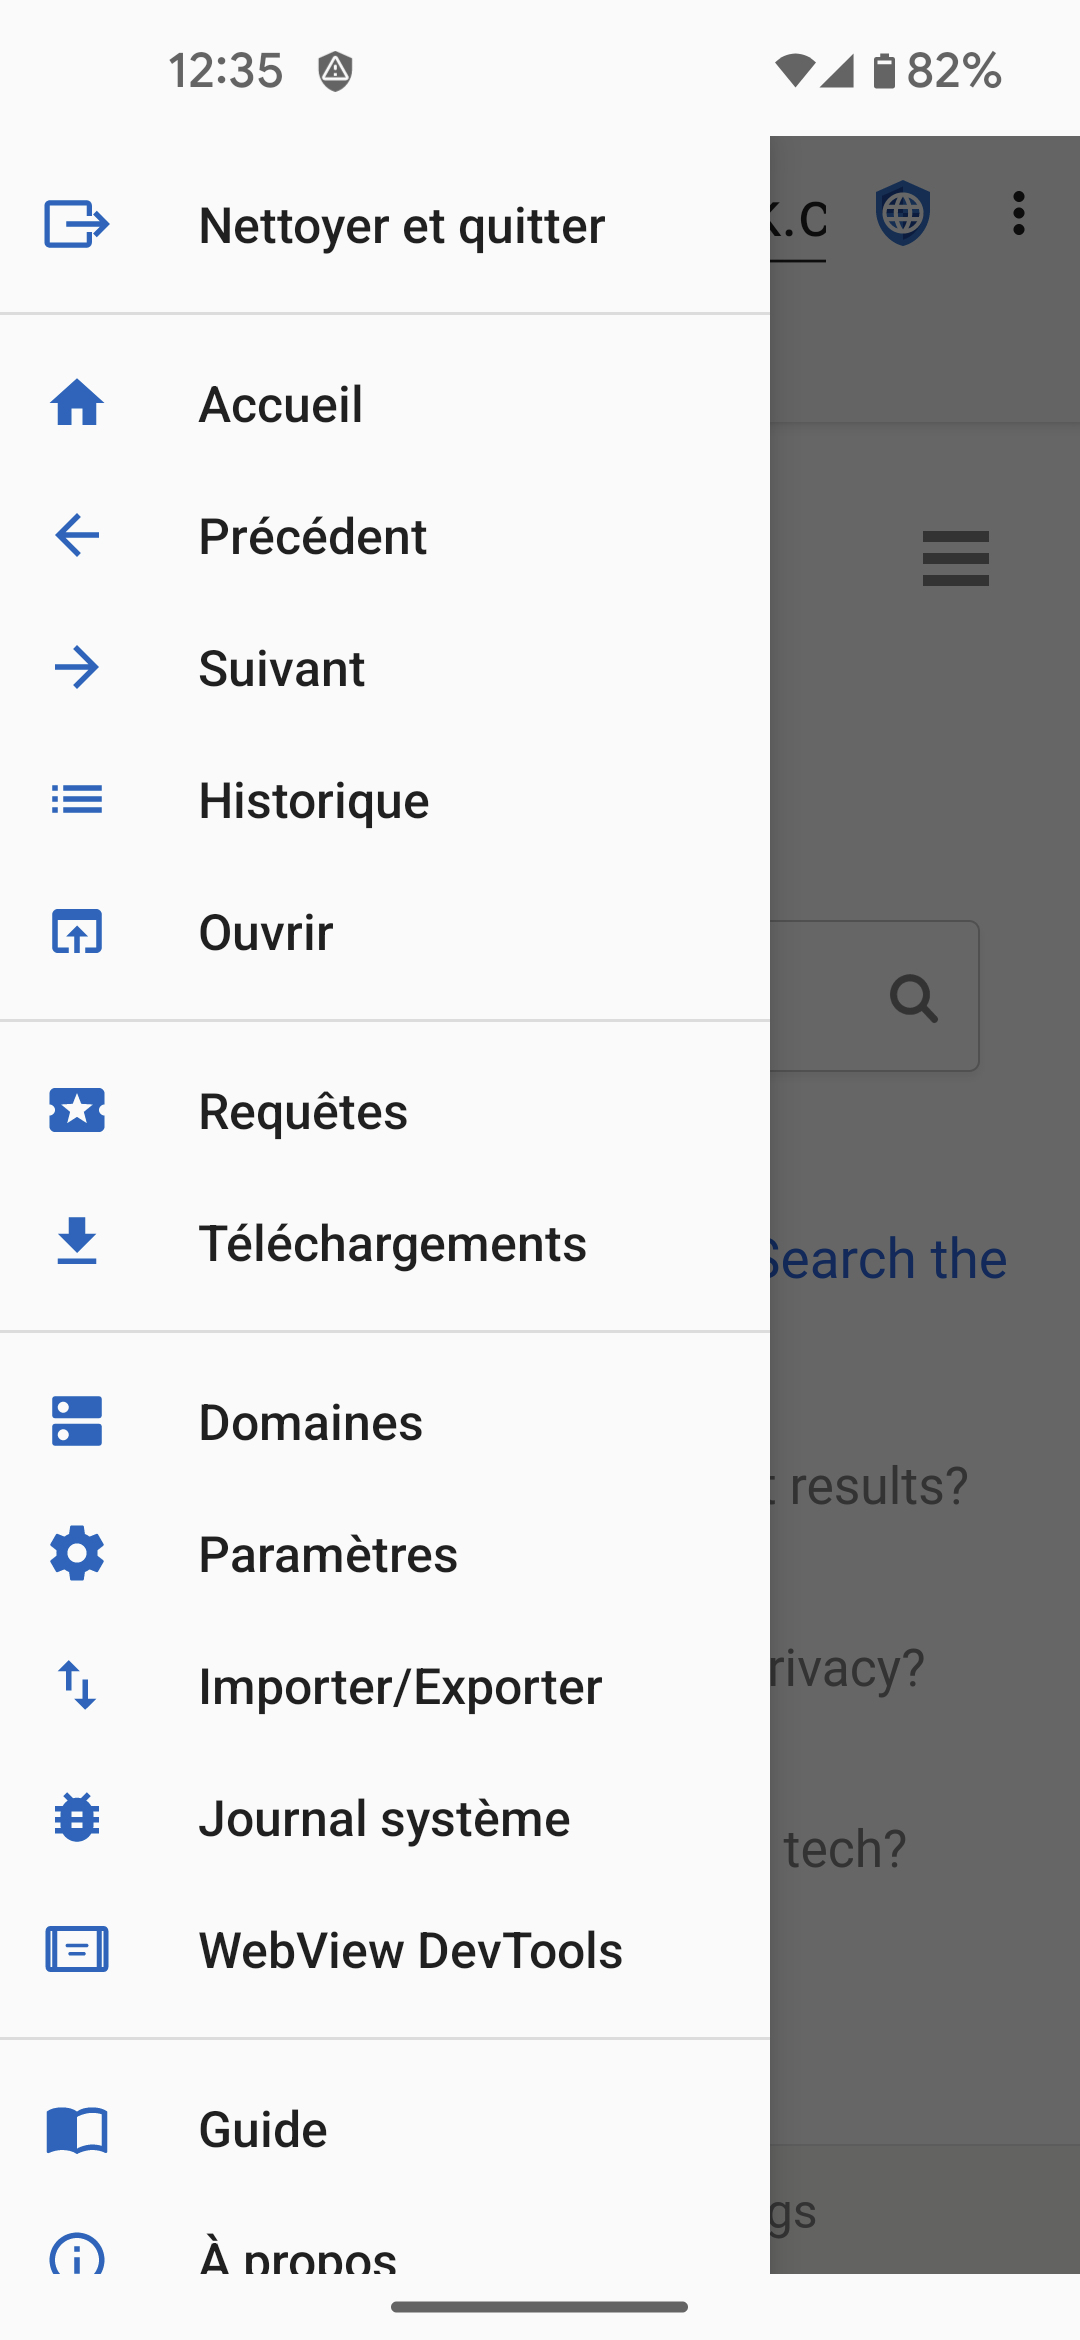1080x2340 pixels.
Task: Tap the Téléchargements download arrow icon
Action: point(77,1242)
